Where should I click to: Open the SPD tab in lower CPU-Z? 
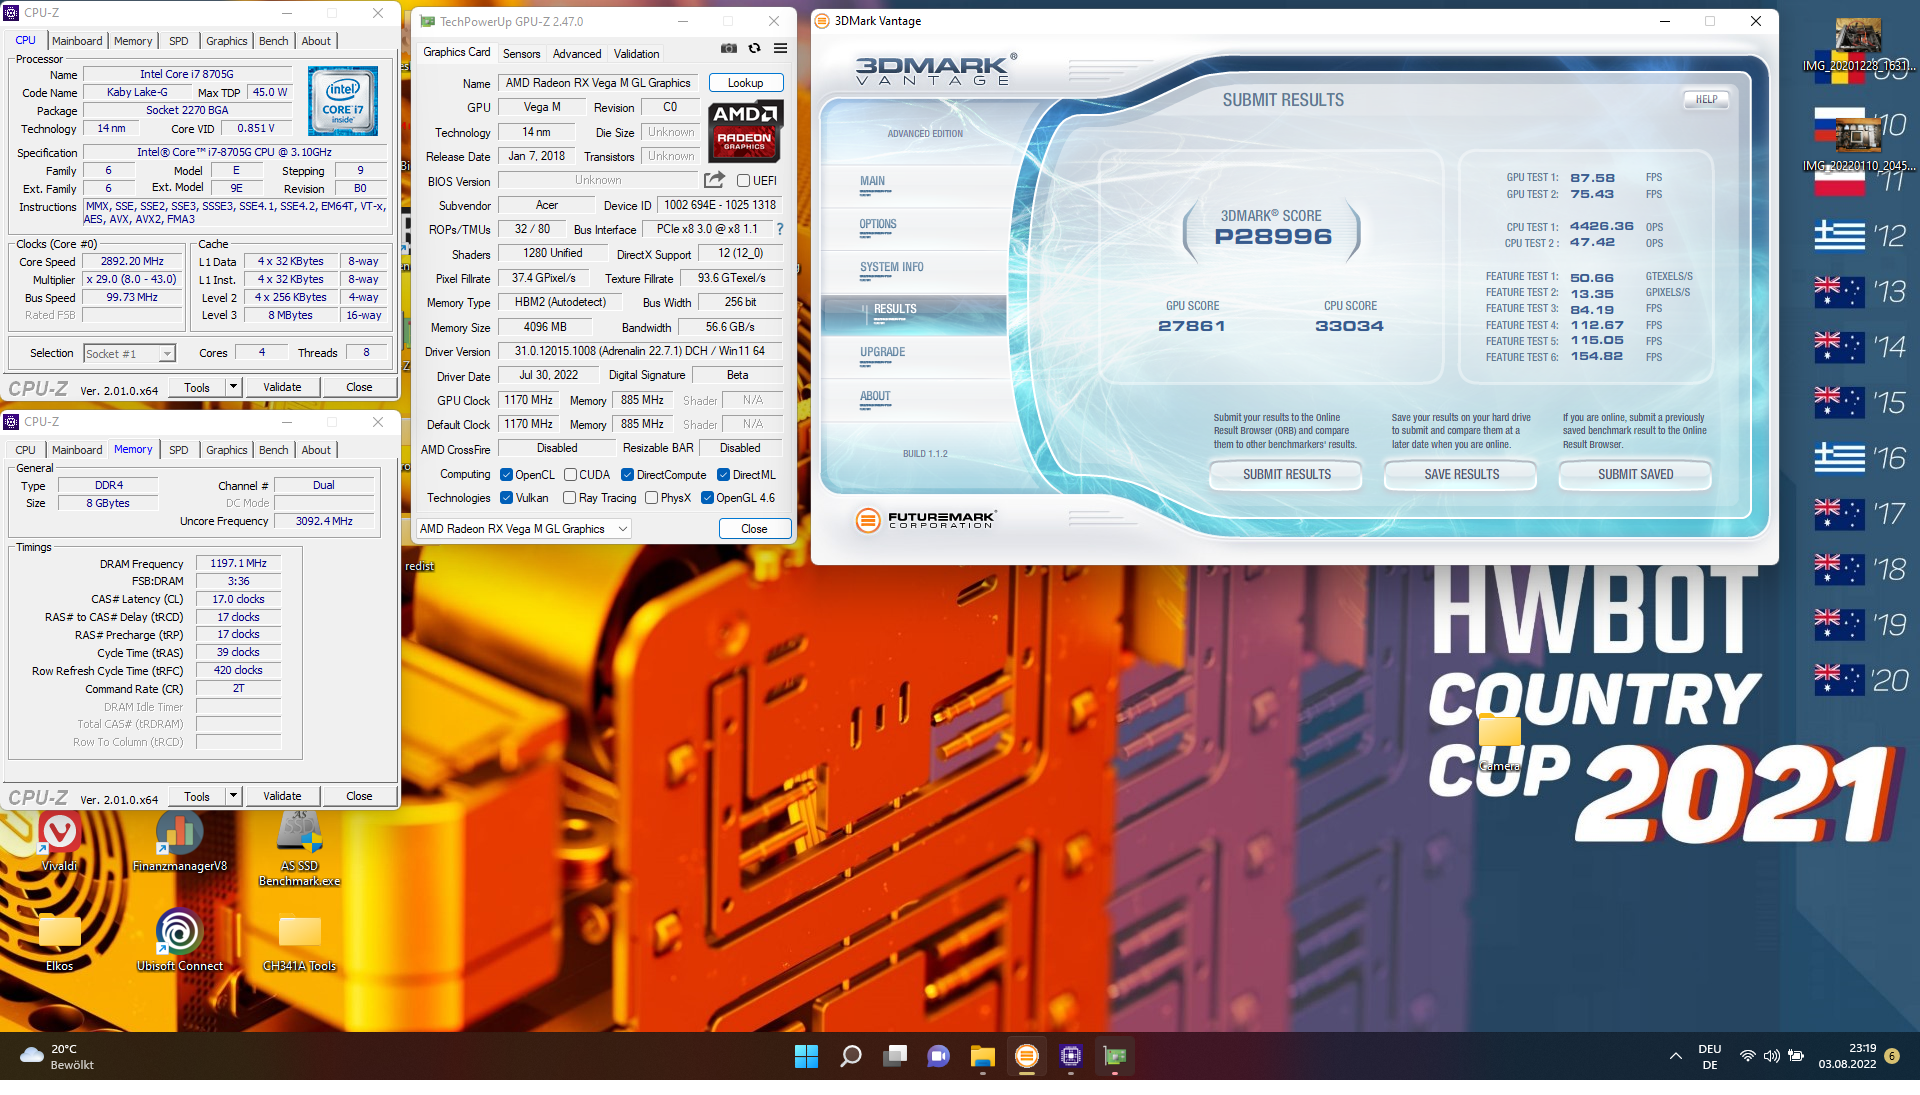pyautogui.click(x=178, y=450)
